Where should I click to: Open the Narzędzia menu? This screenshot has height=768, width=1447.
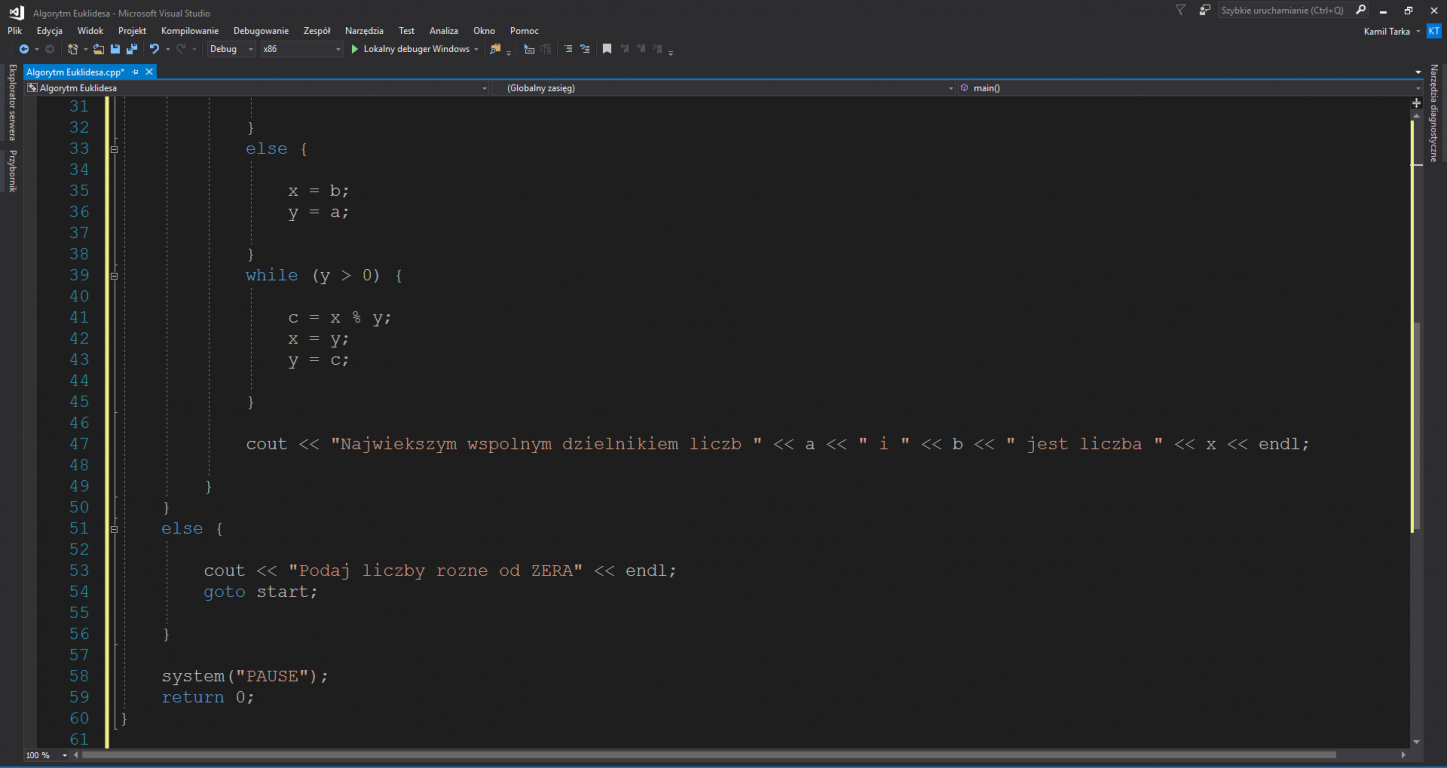point(366,31)
